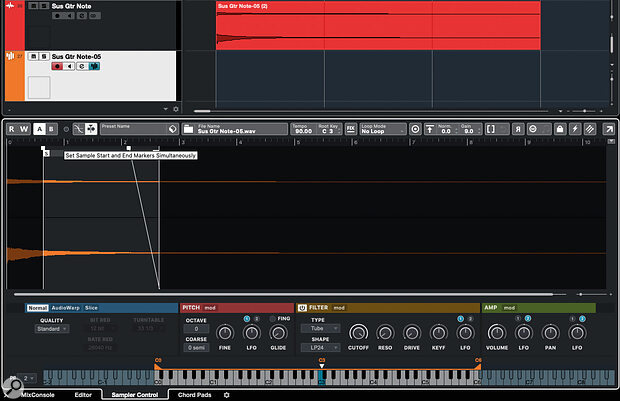
Task: Open sampler in separate window arrow icon
Action: point(608,129)
